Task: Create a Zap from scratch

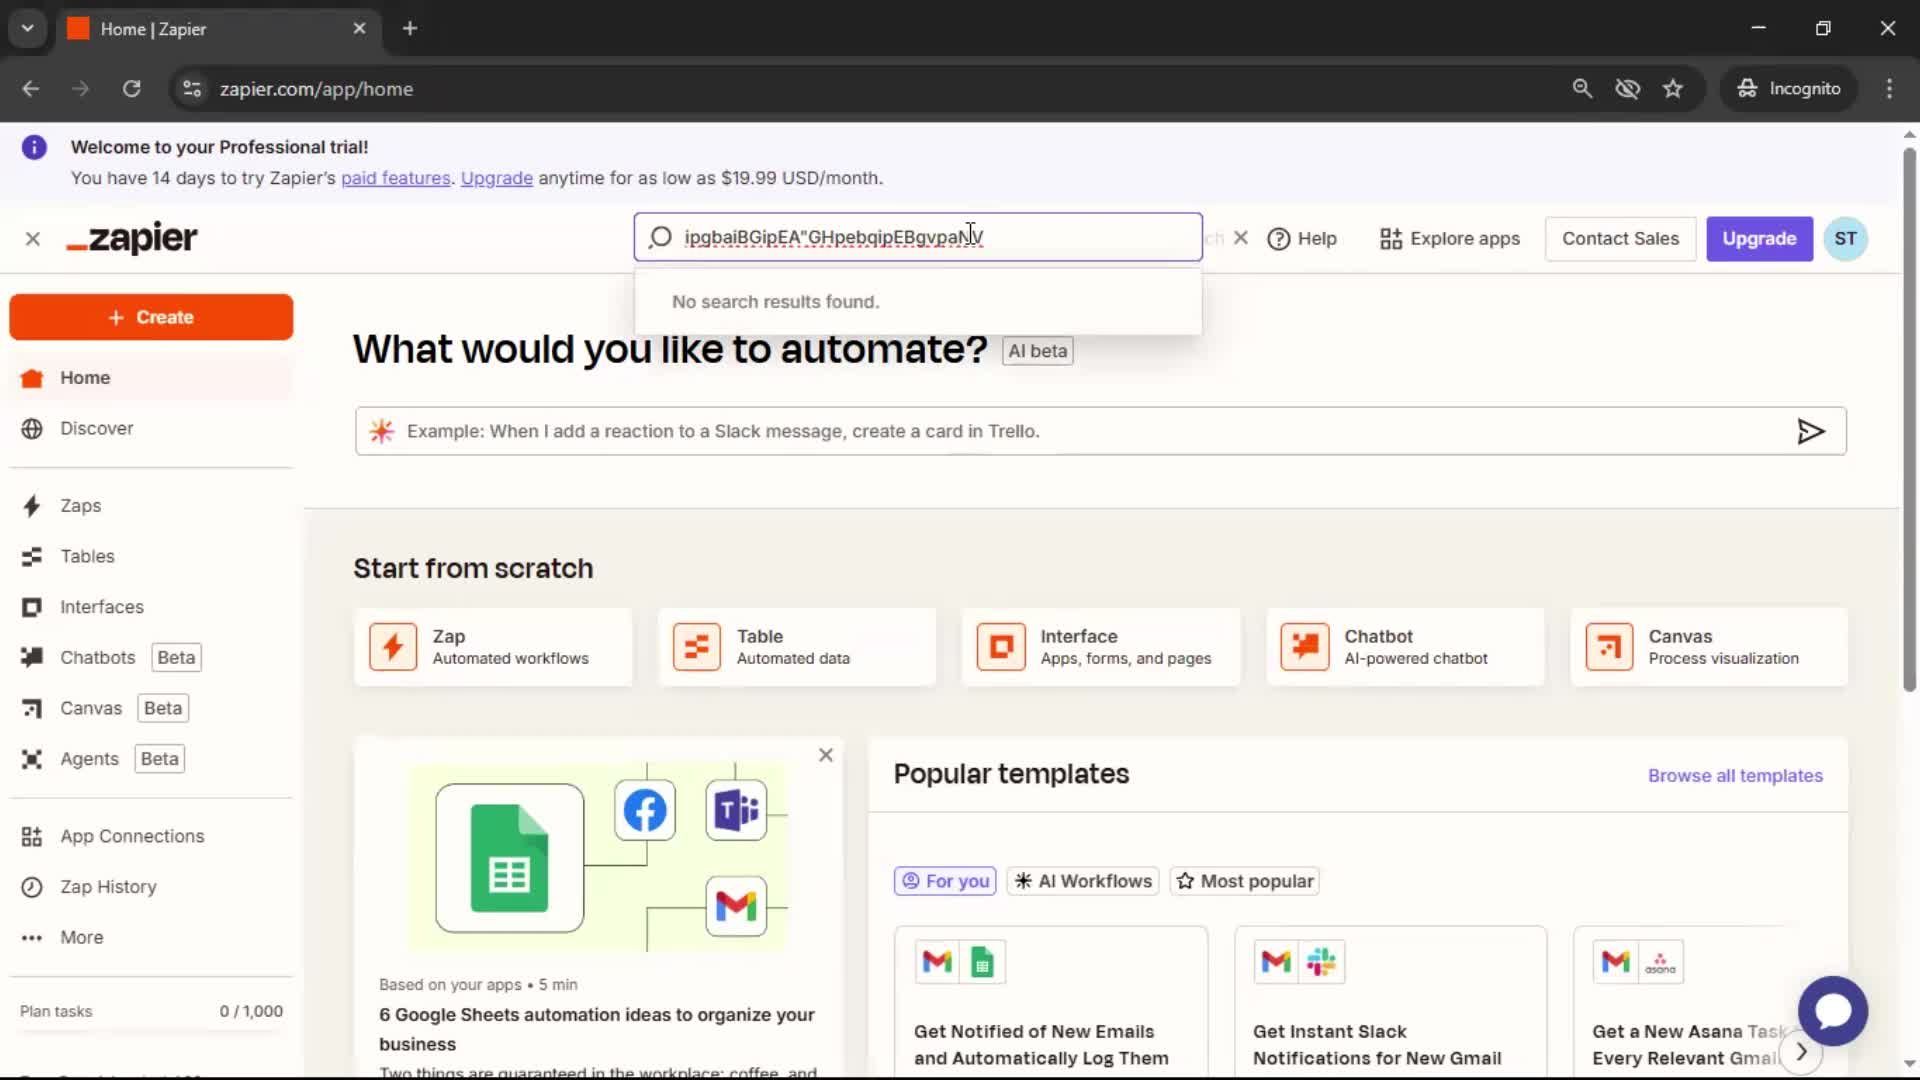Action: pyautogui.click(x=493, y=647)
